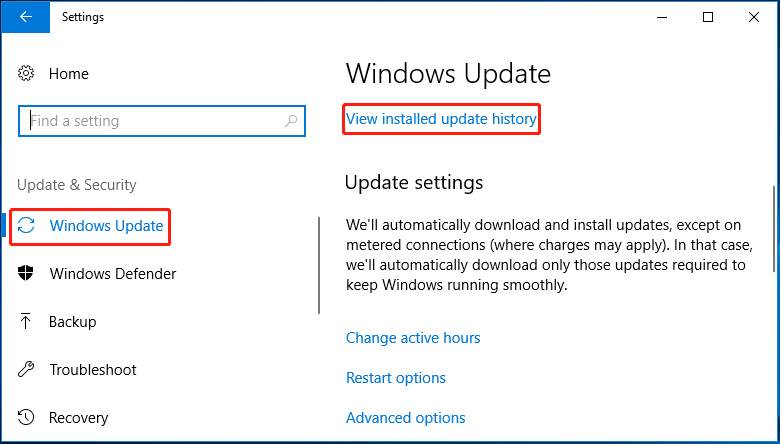Open Home via the gear icon
The width and height of the screenshot is (780, 444).
[26, 74]
